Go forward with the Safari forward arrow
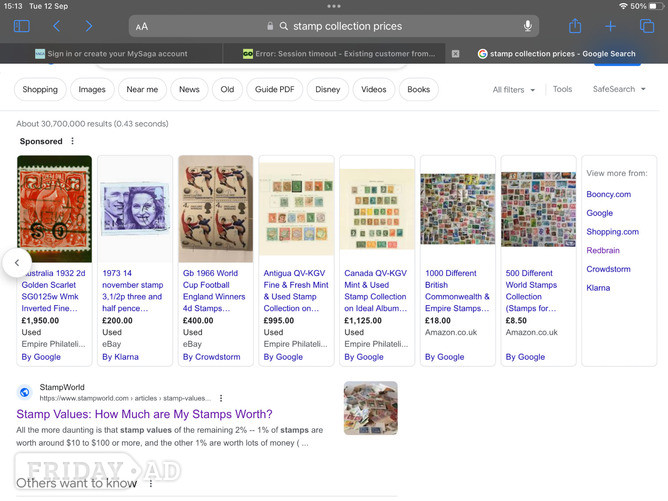Image resolution: width=668 pixels, height=501 pixels. click(x=89, y=26)
